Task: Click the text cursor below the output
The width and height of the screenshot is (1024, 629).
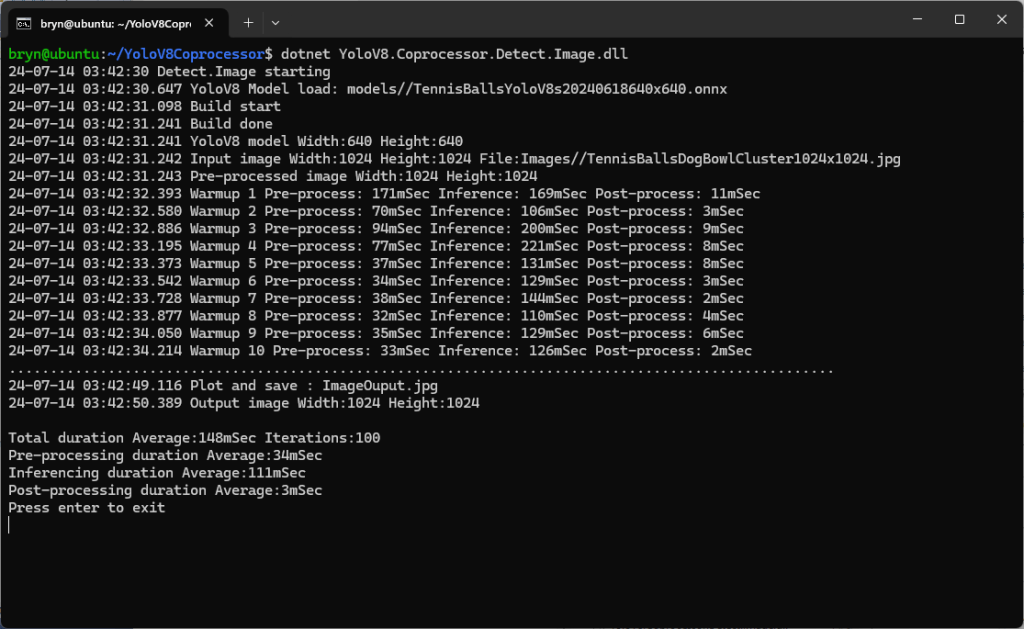Action: [9, 525]
